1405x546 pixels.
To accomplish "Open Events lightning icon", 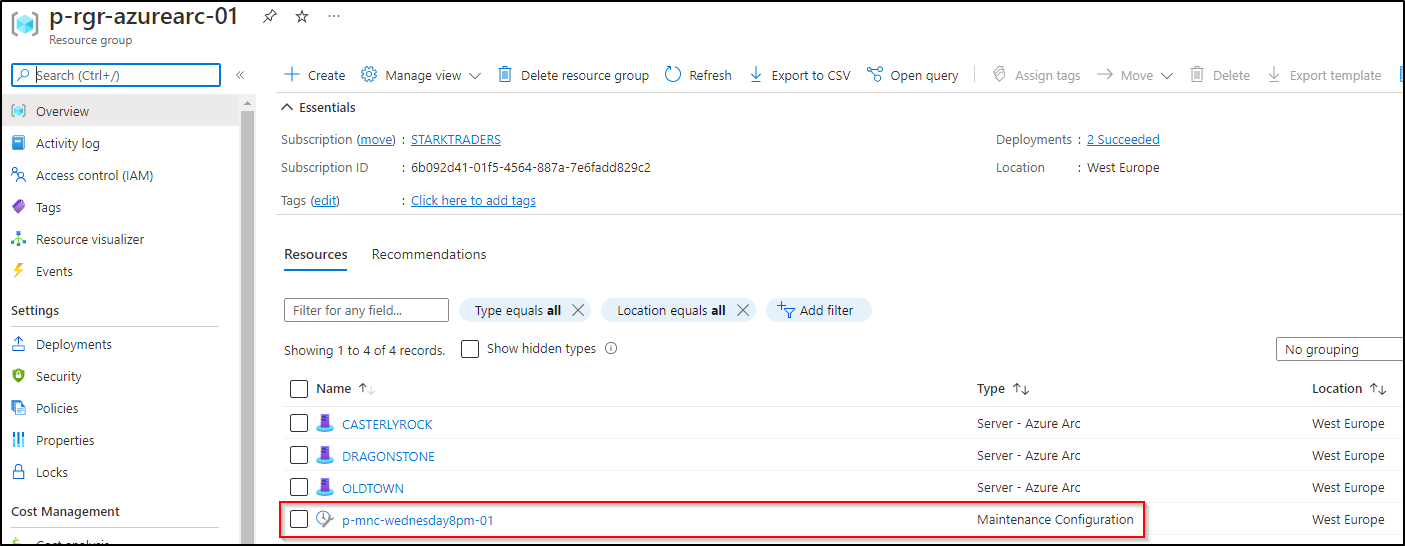I will click(x=19, y=271).
